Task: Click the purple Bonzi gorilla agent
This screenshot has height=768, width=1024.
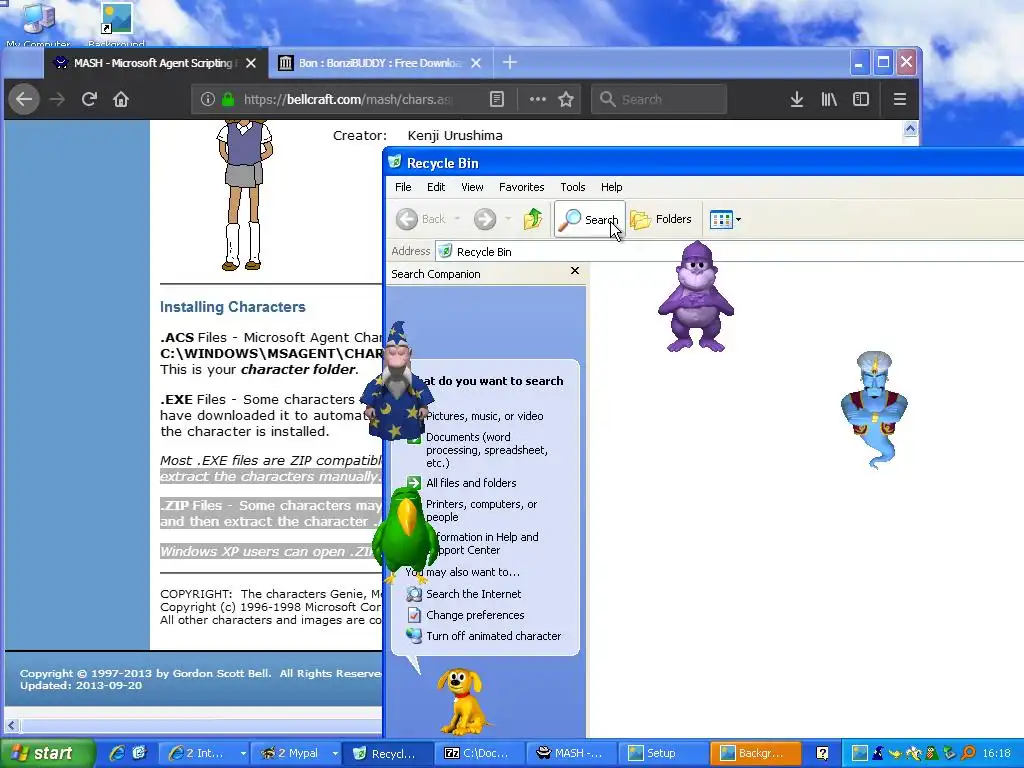Action: click(696, 296)
